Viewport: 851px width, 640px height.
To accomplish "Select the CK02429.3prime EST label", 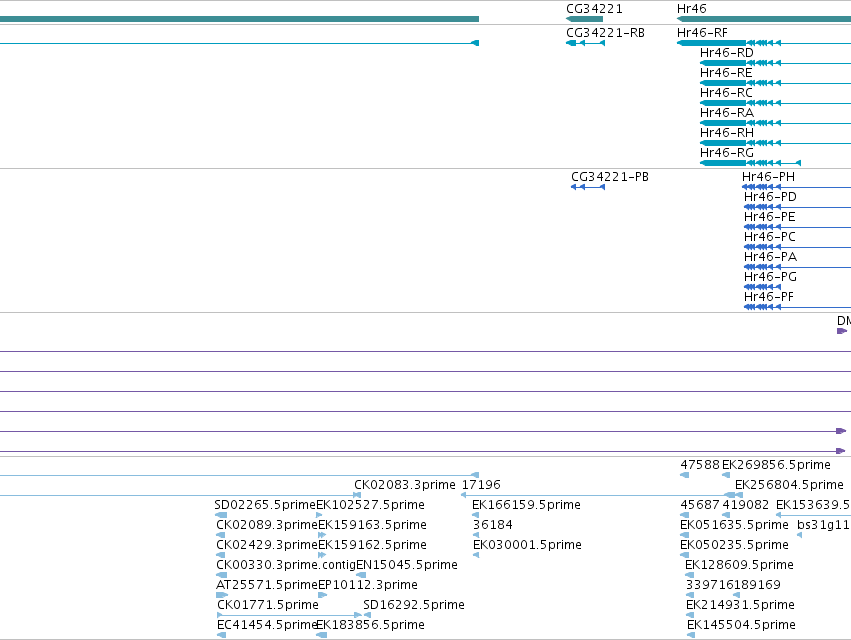I will coord(267,545).
